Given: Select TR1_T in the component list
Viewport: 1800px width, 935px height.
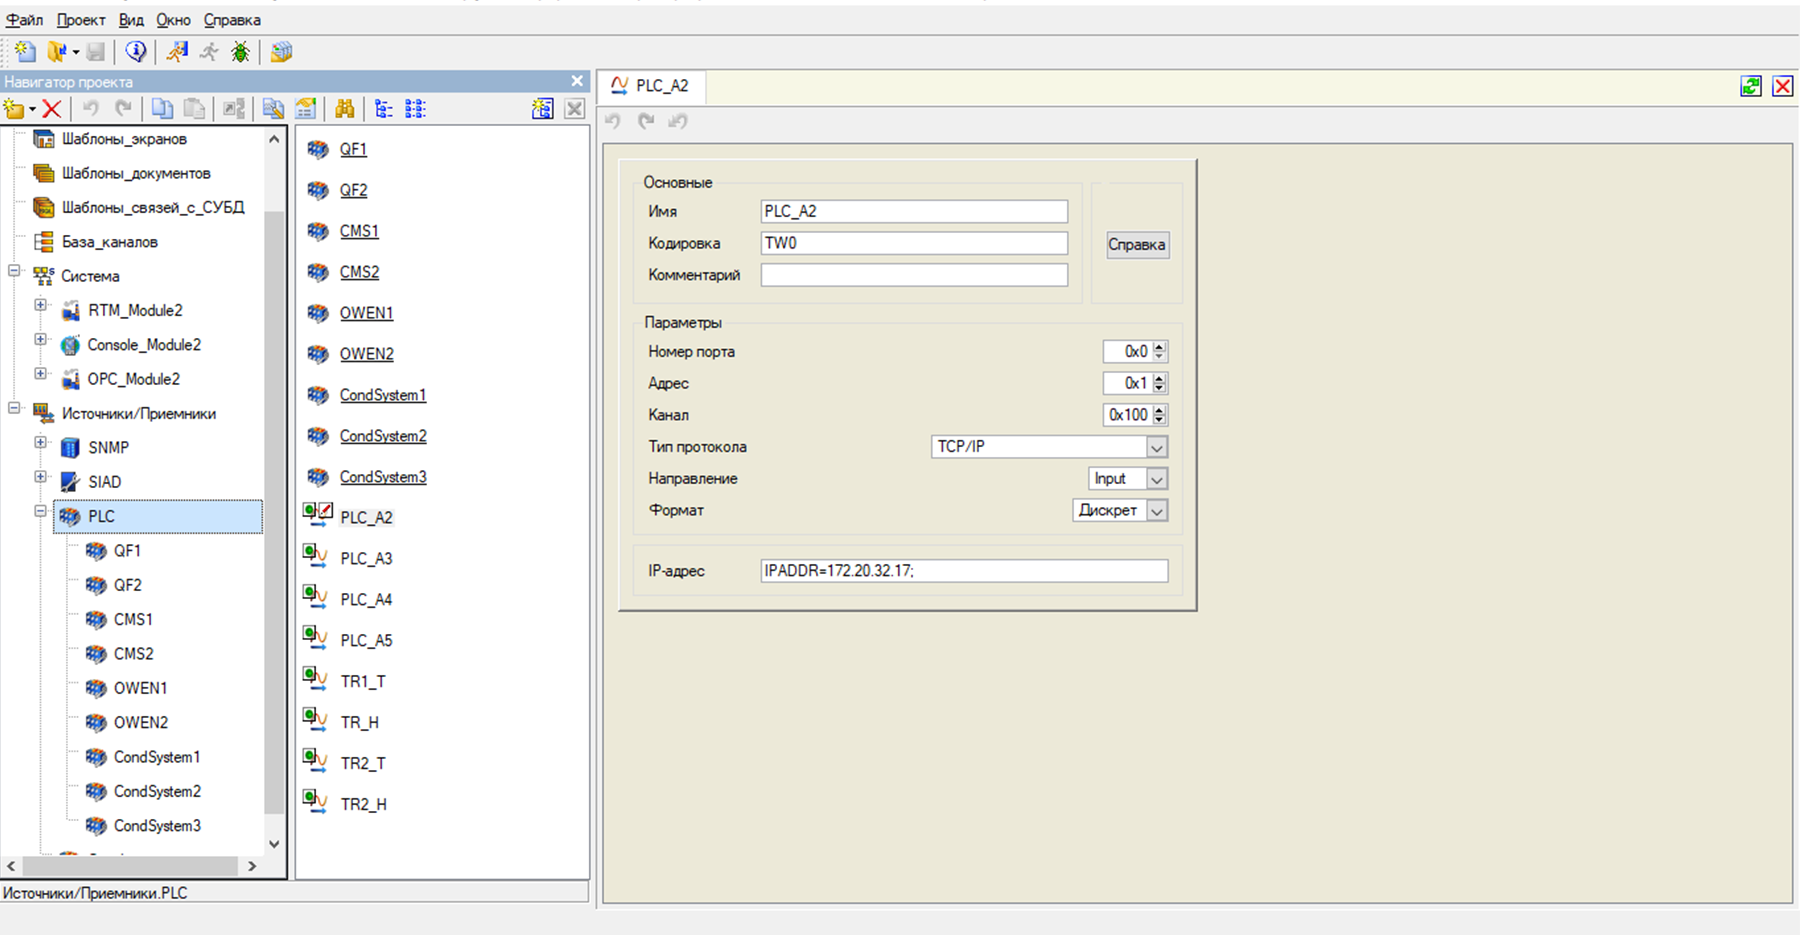Looking at the screenshot, I should point(363,681).
